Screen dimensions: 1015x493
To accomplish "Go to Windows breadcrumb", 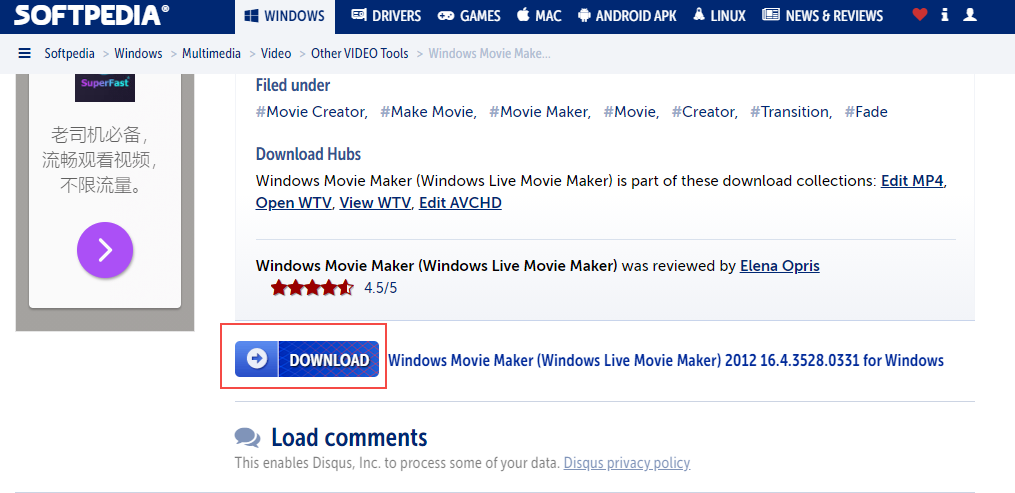I will 139,54.
